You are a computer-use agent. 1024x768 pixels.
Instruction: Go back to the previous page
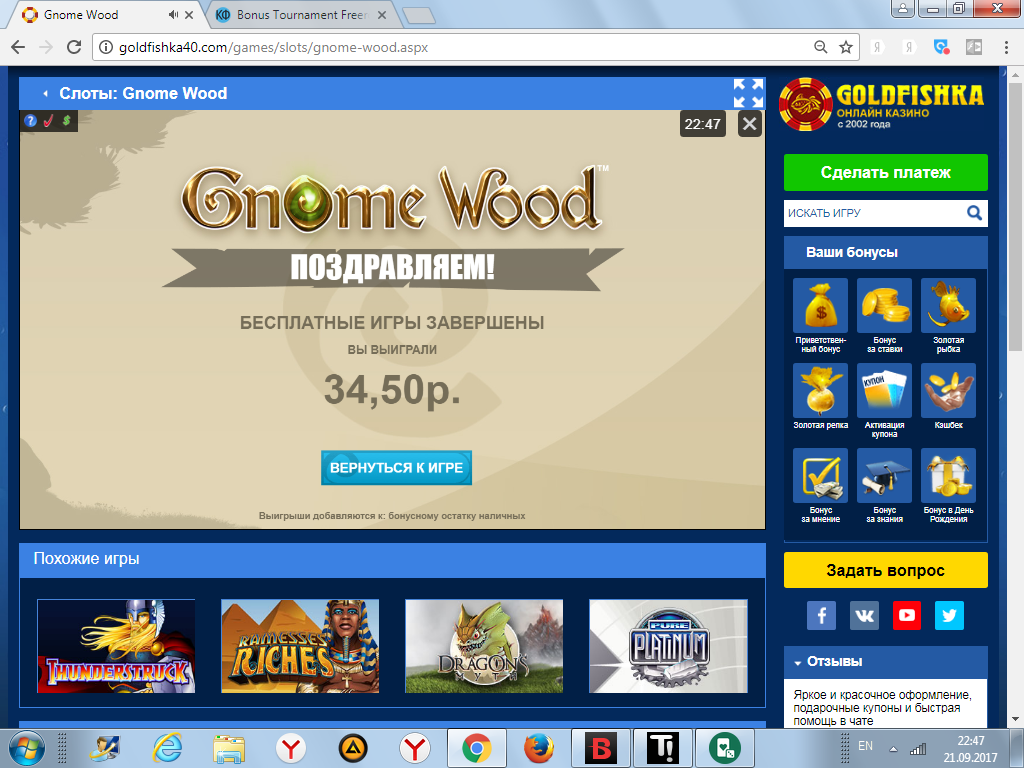tap(18, 47)
